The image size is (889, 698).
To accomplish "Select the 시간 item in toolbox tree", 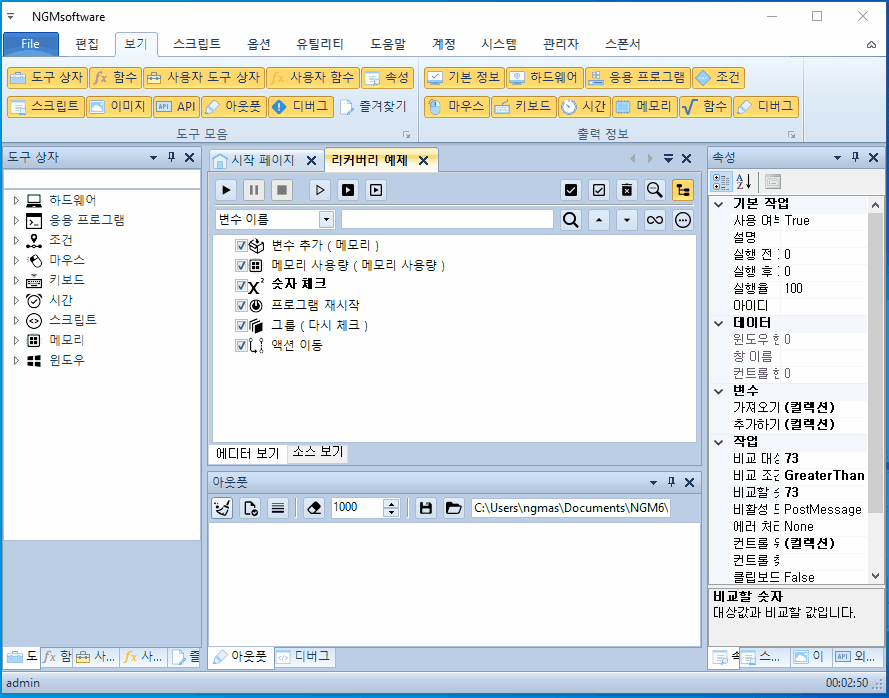I will pyautogui.click(x=61, y=301).
